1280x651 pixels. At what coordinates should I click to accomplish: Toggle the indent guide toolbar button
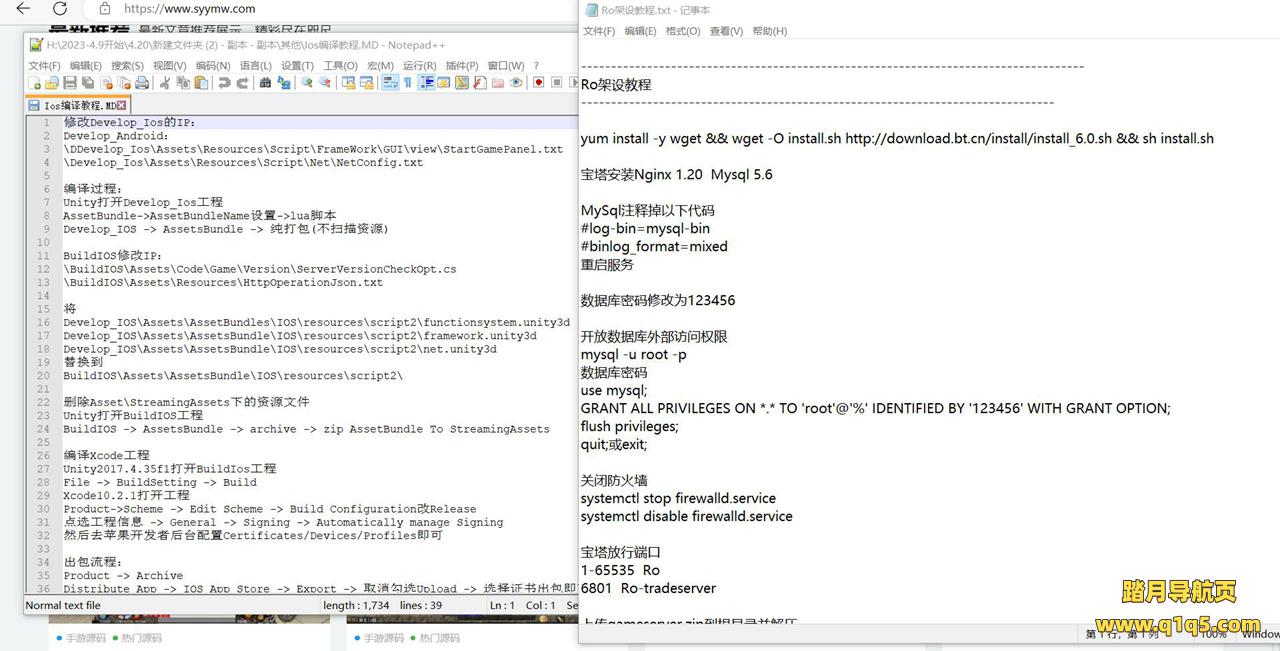[426, 83]
